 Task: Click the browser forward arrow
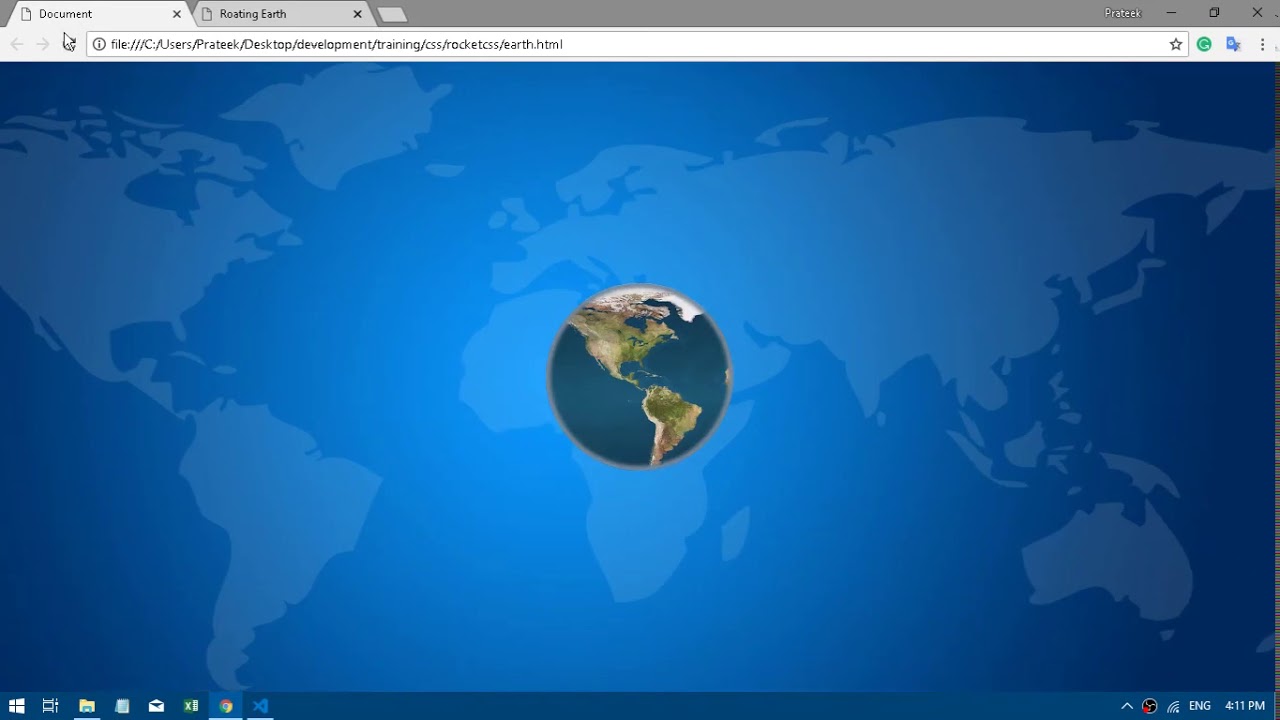click(x=42, y=44)
